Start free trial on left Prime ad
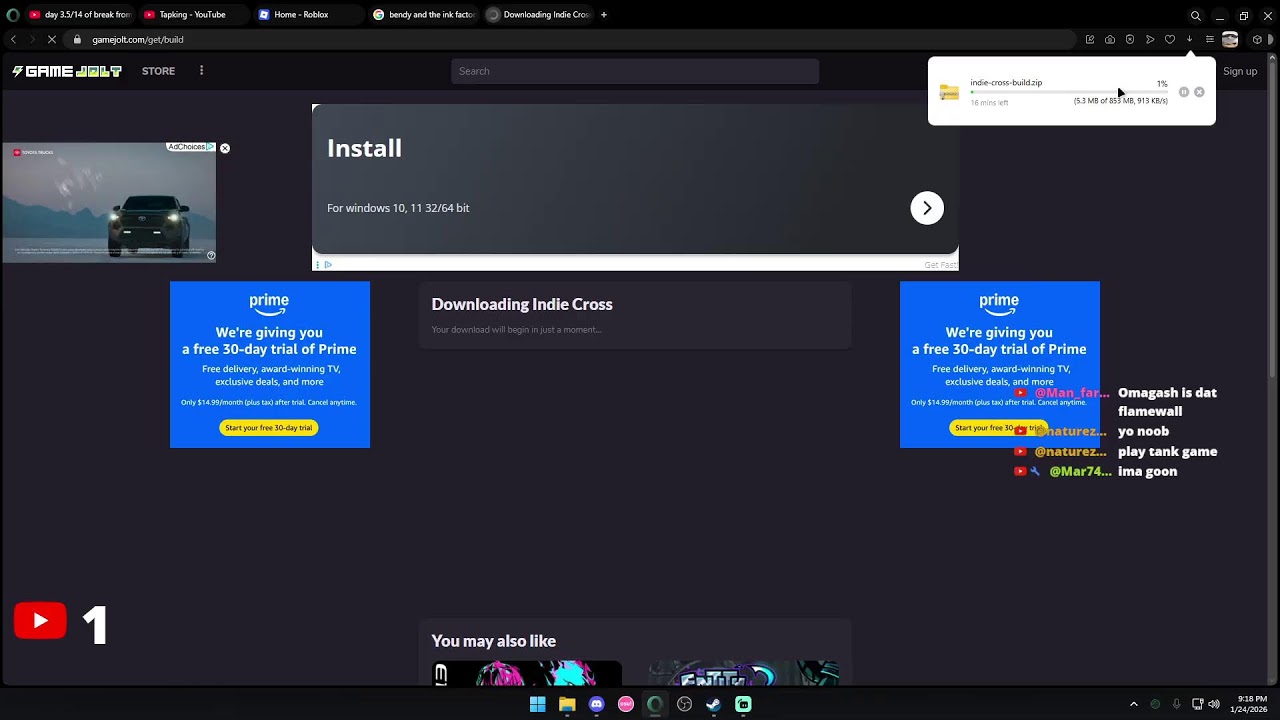The width and height of the screenshot is (1280, 720). pos(268,428)
